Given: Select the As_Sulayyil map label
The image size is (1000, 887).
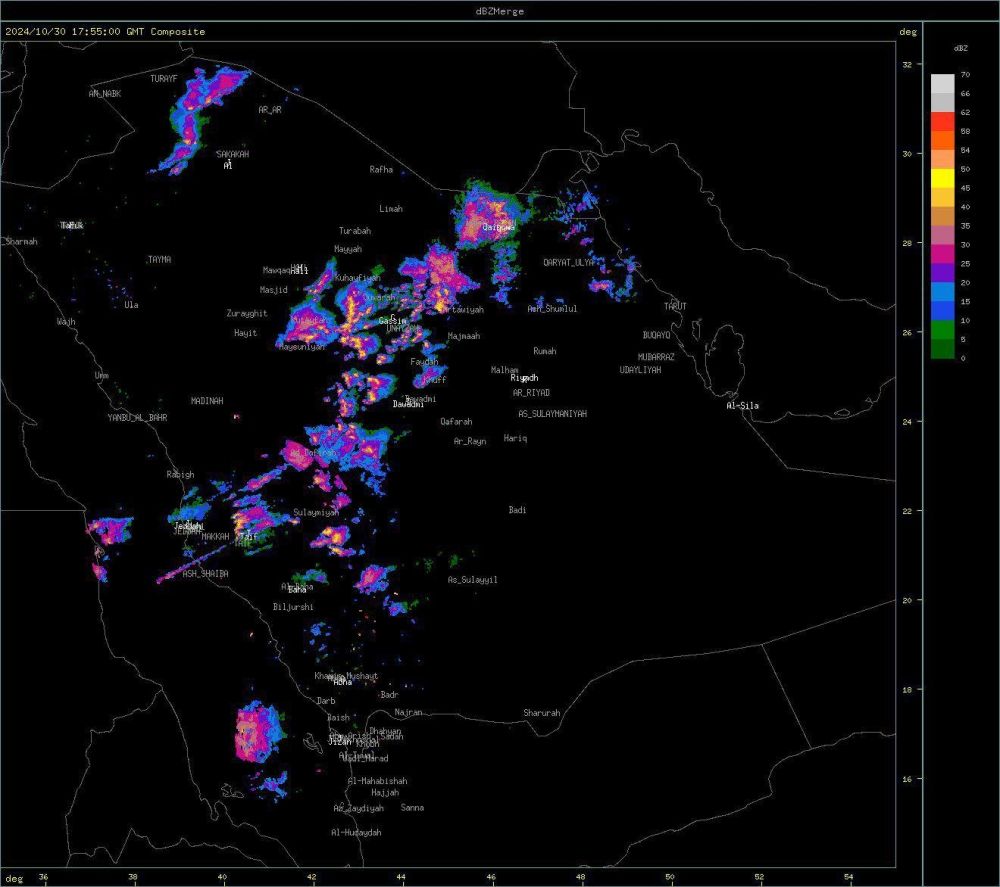Looking at the screenshot, I should click(472, 580).
